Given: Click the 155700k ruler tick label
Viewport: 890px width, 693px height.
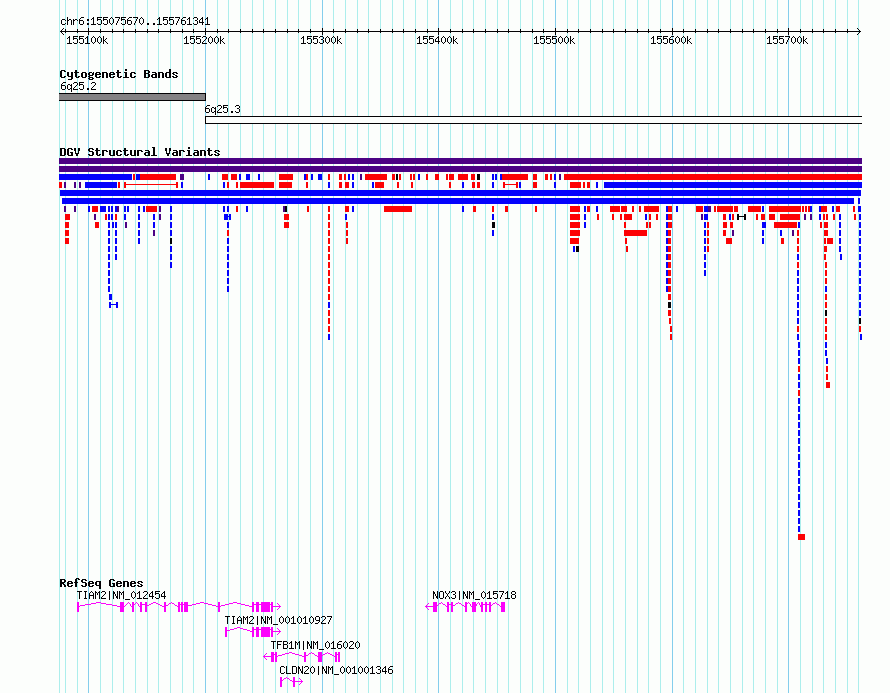Looking at the screenshot, I should tap(787, 40).
